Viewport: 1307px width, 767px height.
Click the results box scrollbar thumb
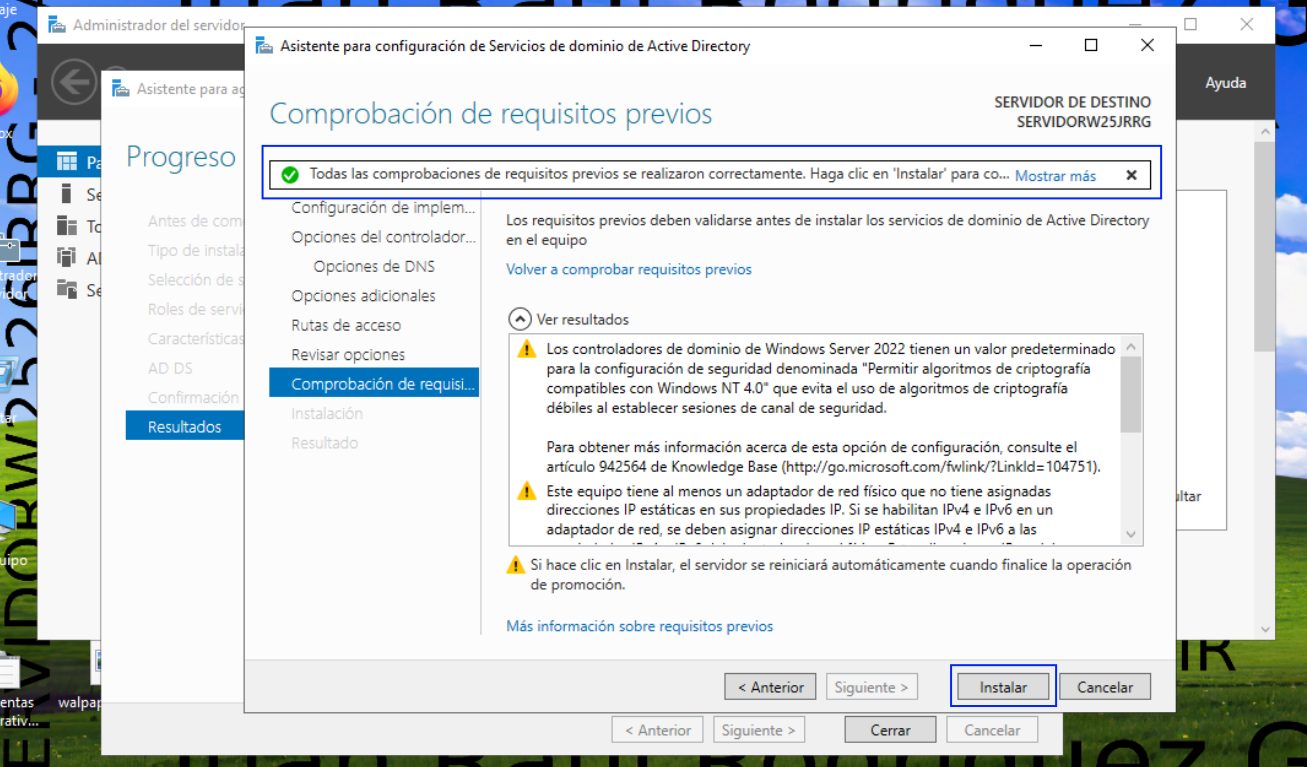[1131, 394]
